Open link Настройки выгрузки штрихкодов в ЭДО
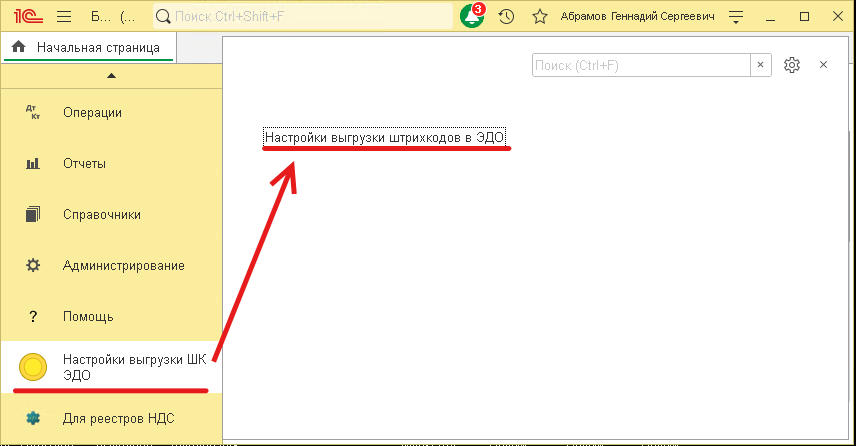The height and width of the screenshot is (446, 856). [x=384, y=138]
